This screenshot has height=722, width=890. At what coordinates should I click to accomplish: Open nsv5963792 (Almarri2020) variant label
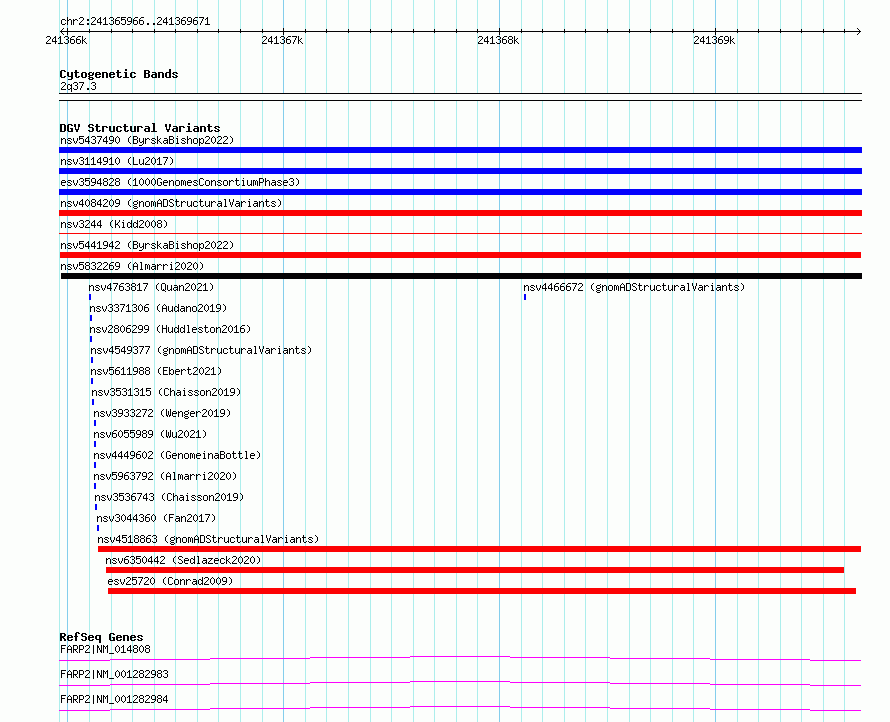165,476
